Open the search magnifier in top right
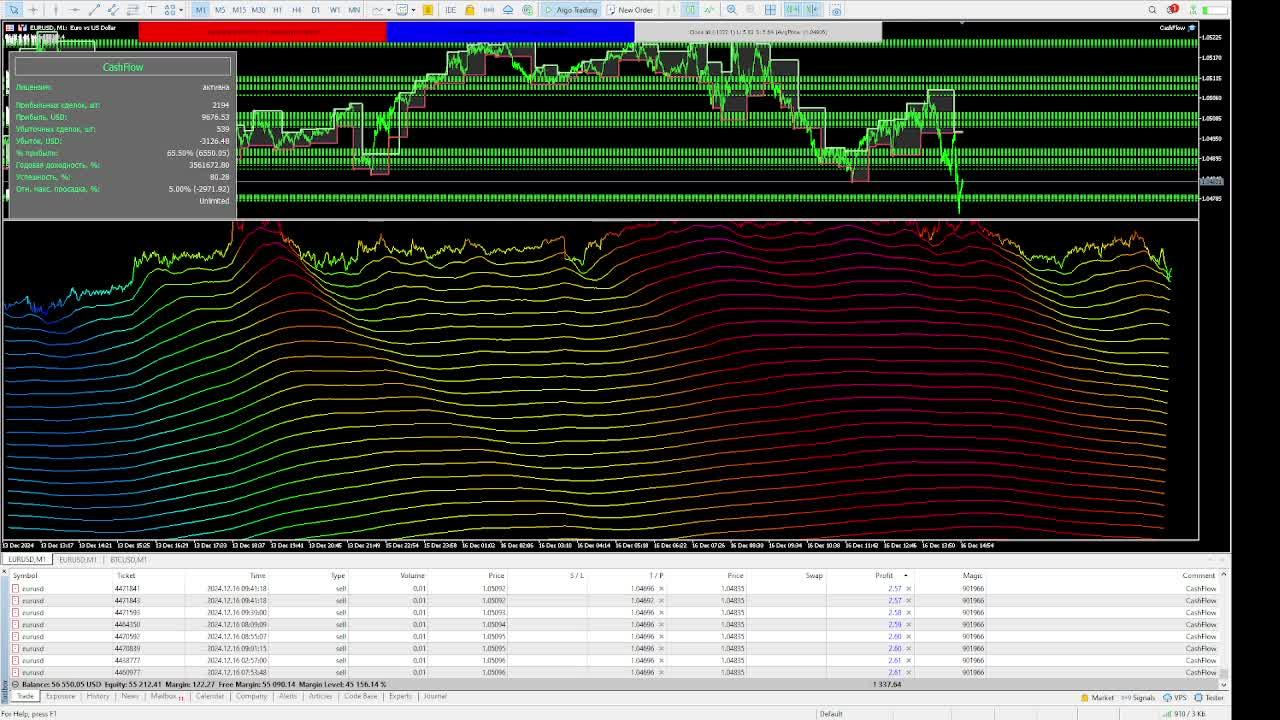This screenshot has height=720, width=1280. pos(1152,10)
